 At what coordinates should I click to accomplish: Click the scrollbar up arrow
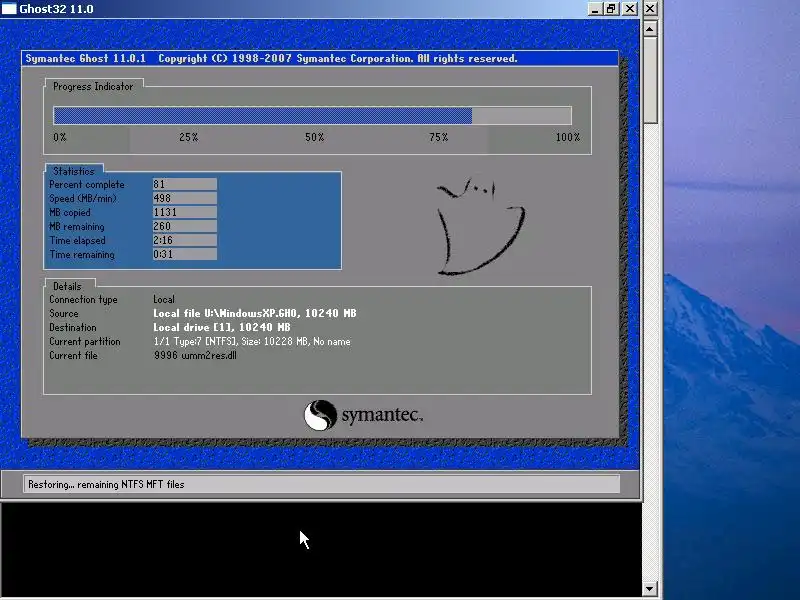point(649,29)
